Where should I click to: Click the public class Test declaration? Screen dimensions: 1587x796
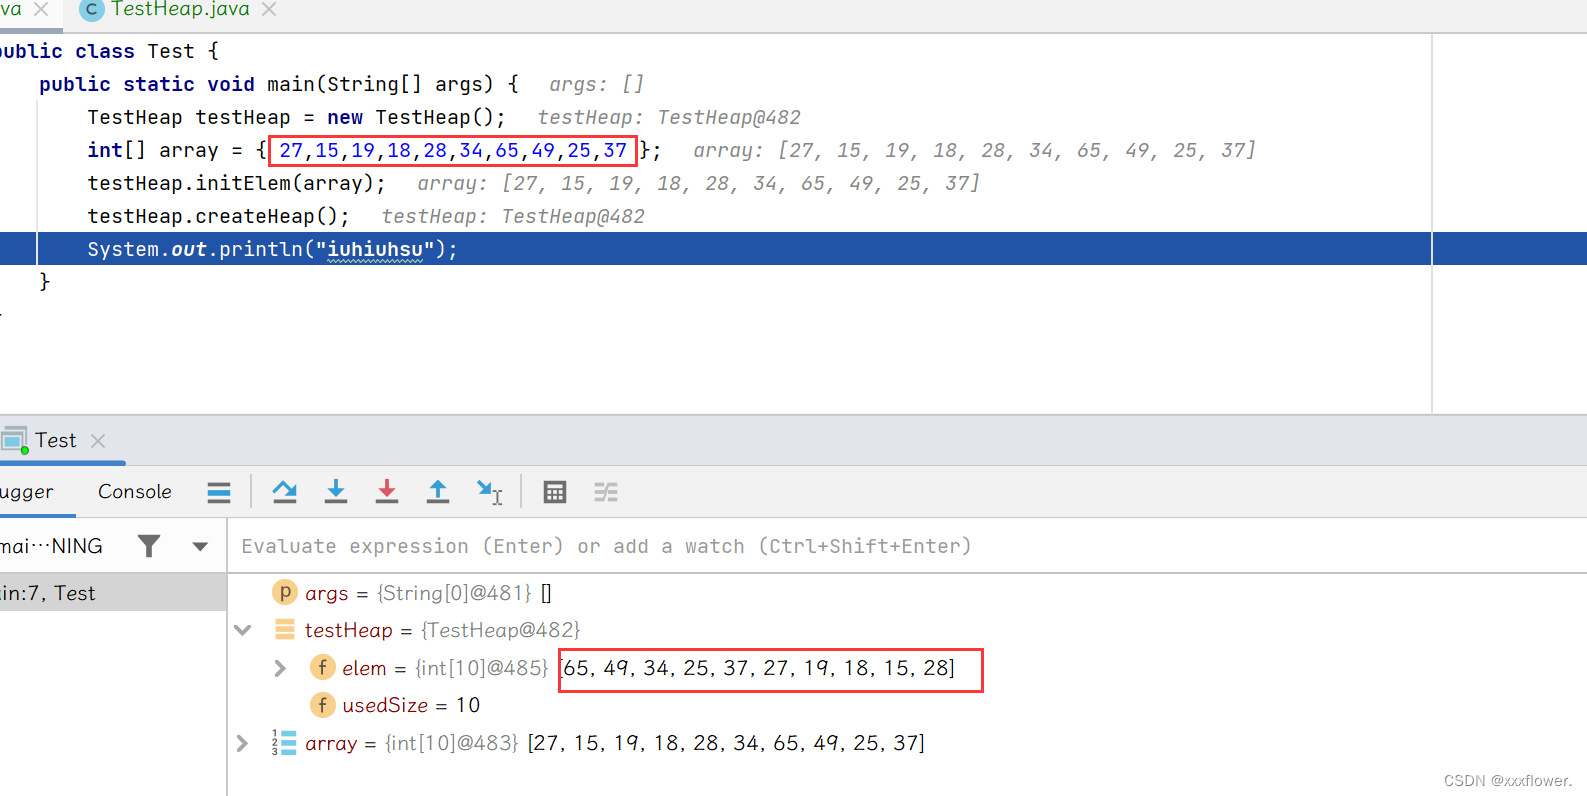[108, 51]
